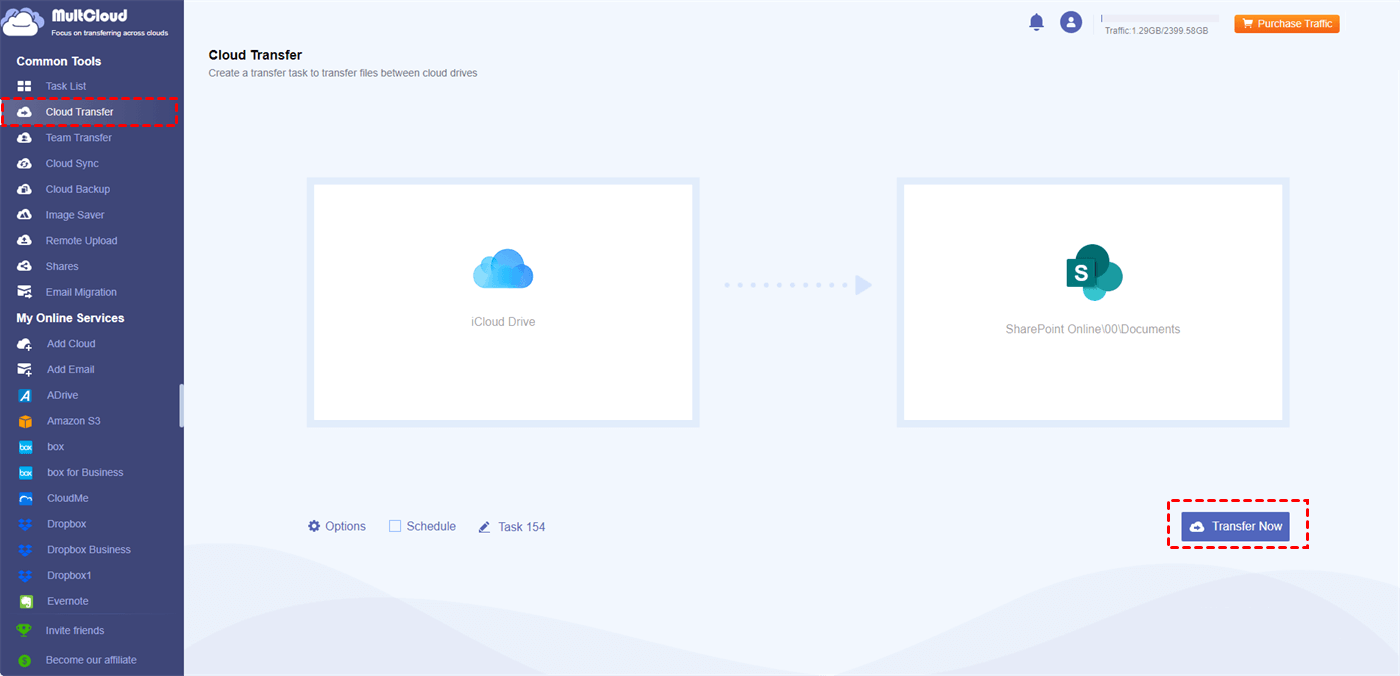This screenshot has height=676, width=1400.
Task: Open notifications bell icon
Action: click(x=1036, y=22)
